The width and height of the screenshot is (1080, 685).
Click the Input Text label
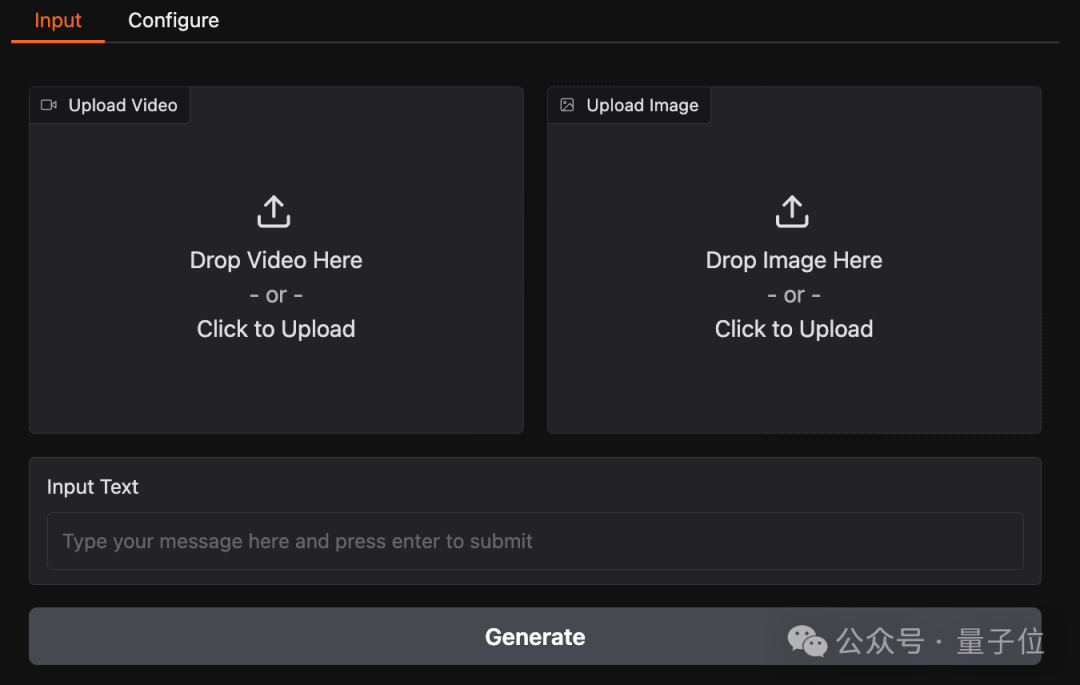[93, 487]
